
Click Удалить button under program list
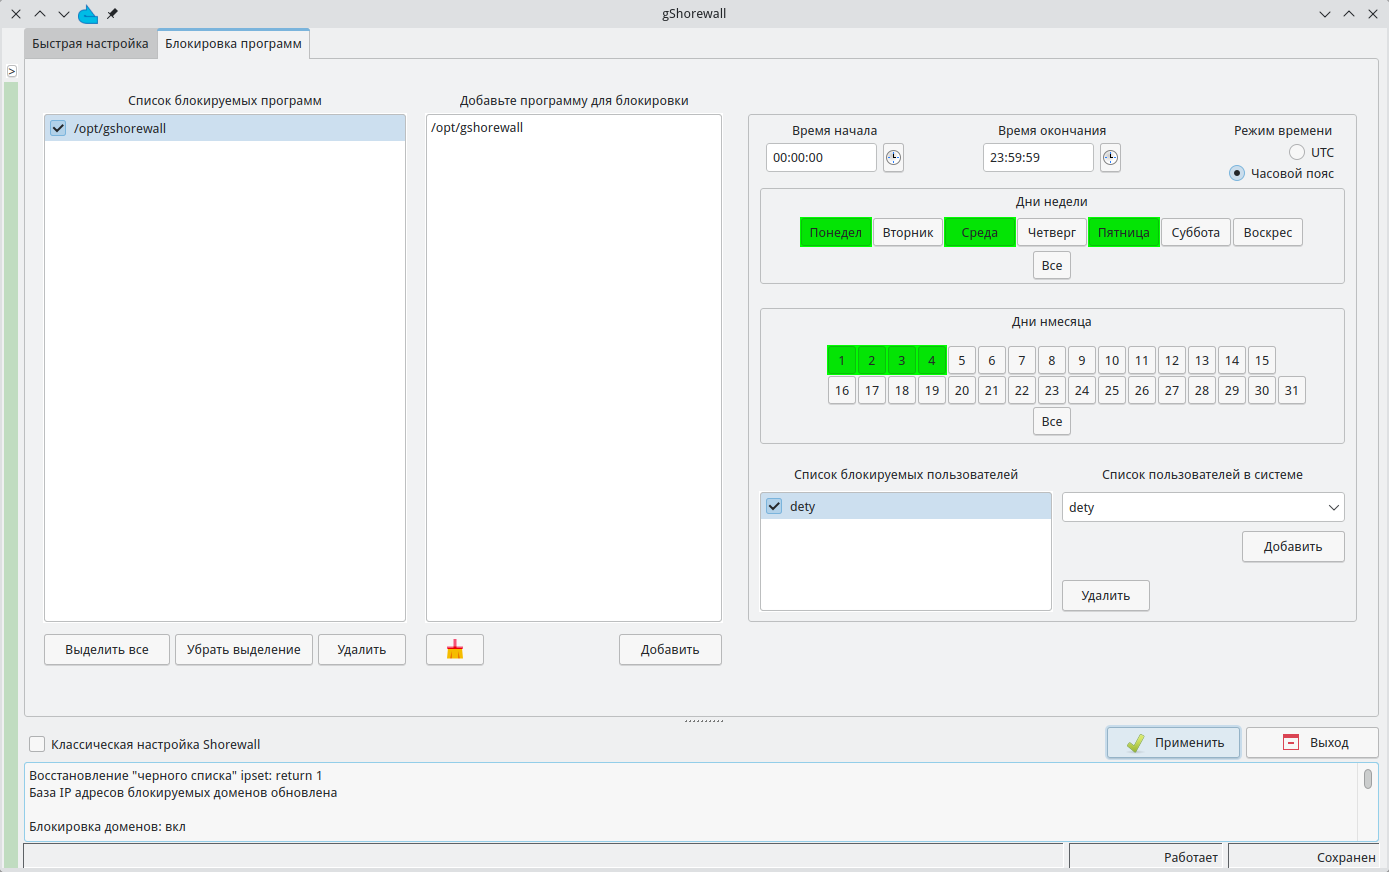[362, 650]
